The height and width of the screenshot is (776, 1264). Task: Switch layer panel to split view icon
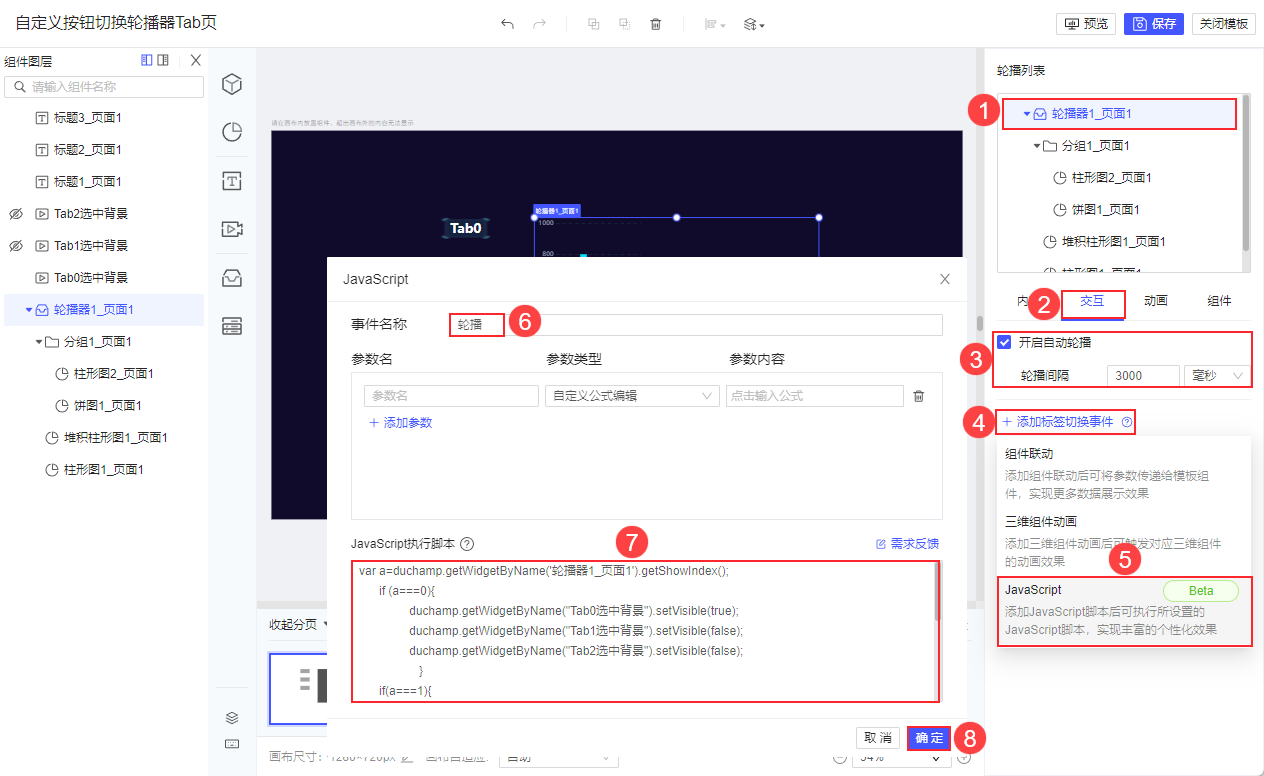[163, 61]
